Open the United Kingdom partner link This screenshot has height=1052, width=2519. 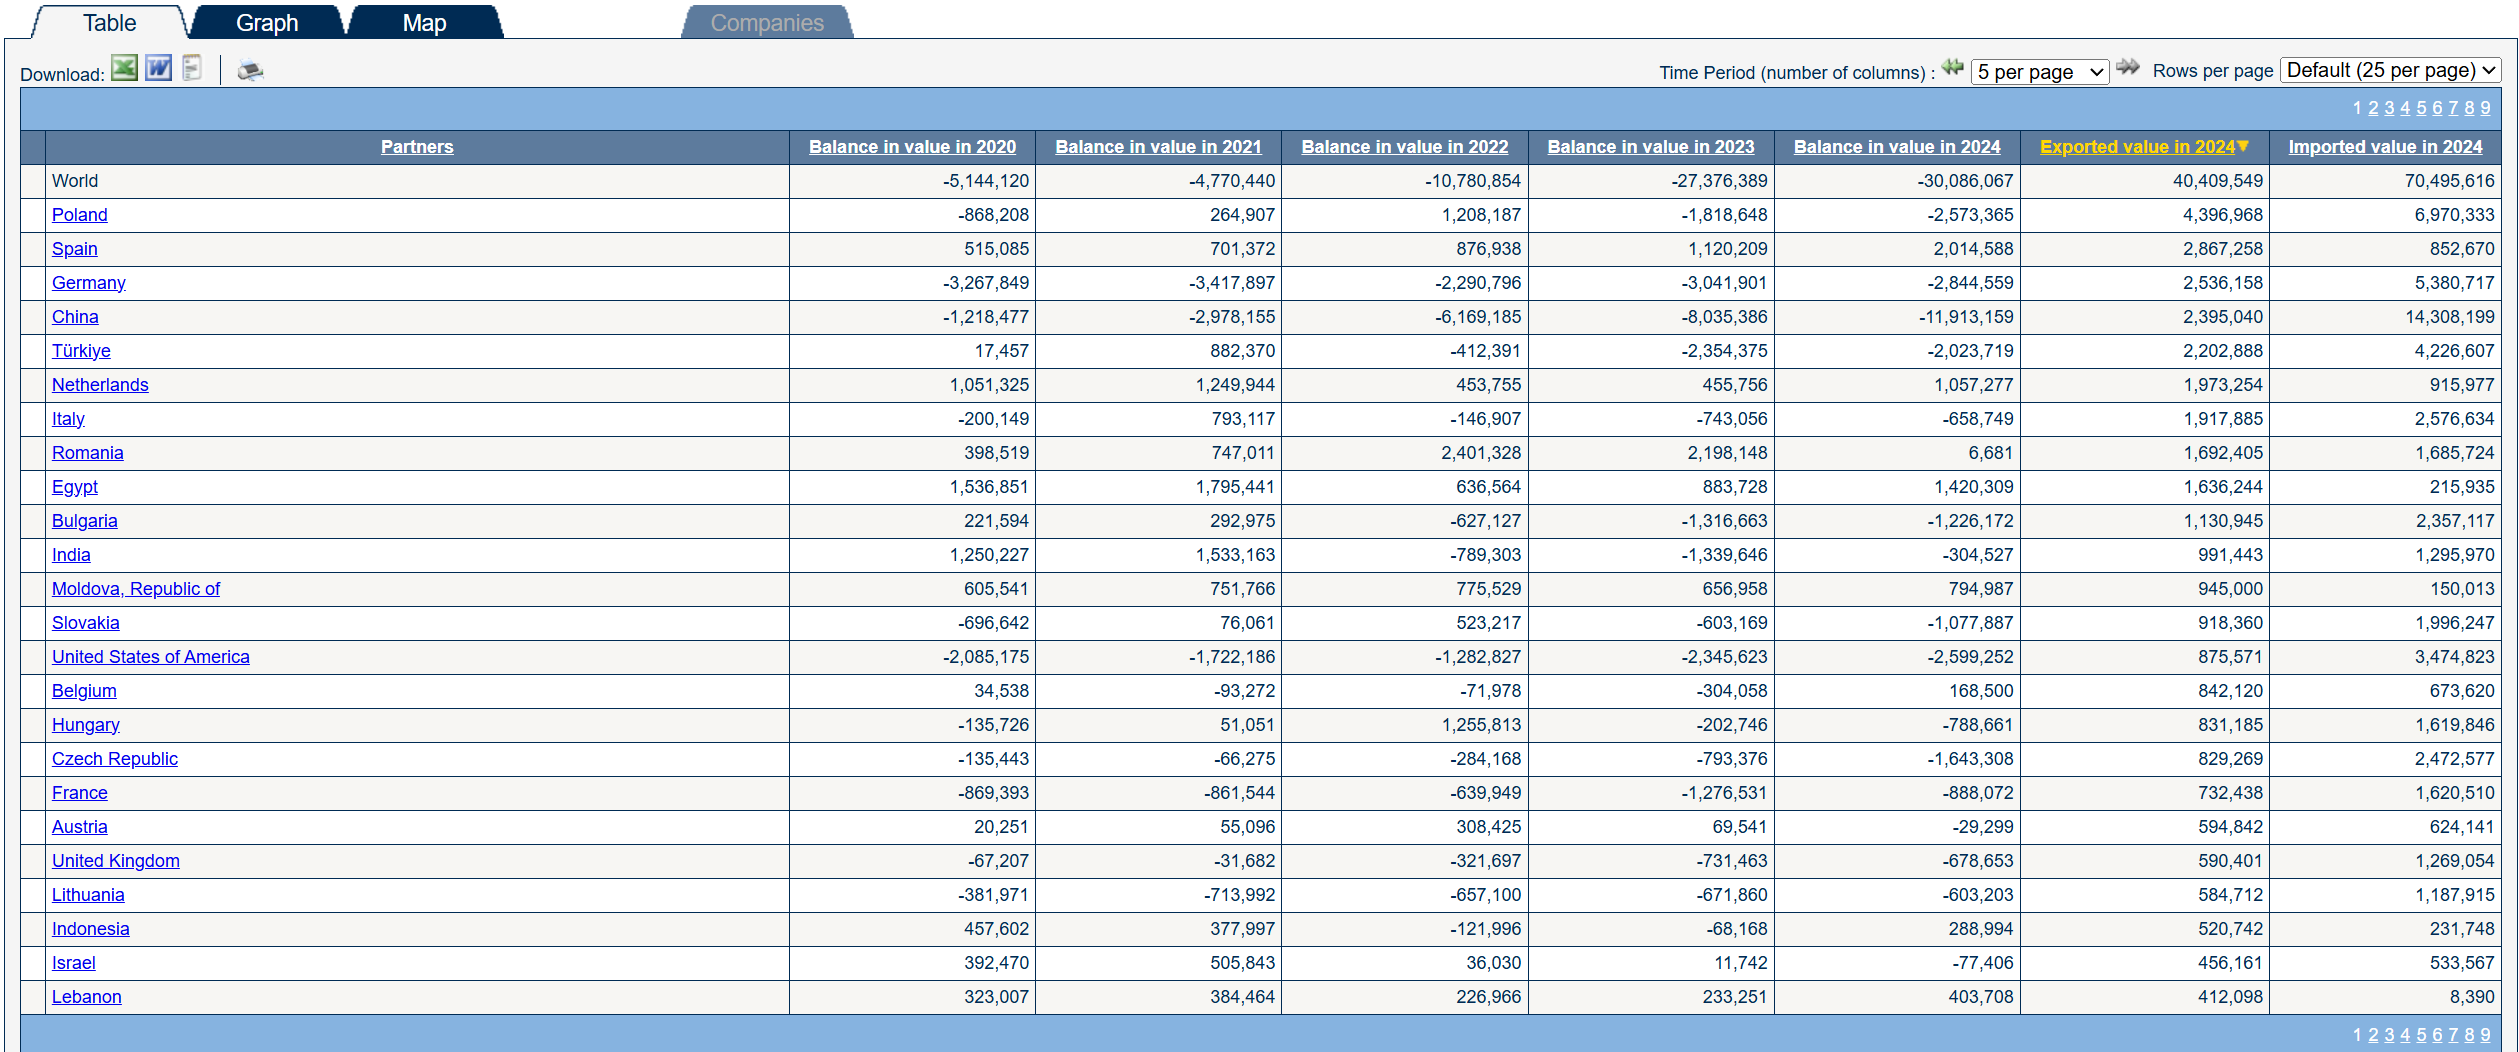pyautogui.click(x=116, y=861)
